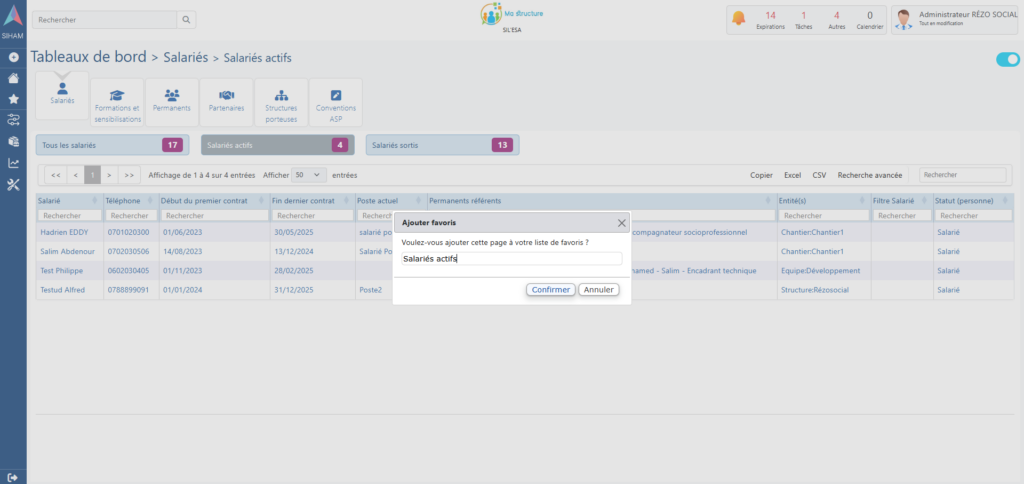Screen dimensions: 1024x484
Task: Open the Formations et sensibilisations tab
Action: pyautogui.click(x=117, y=103)
